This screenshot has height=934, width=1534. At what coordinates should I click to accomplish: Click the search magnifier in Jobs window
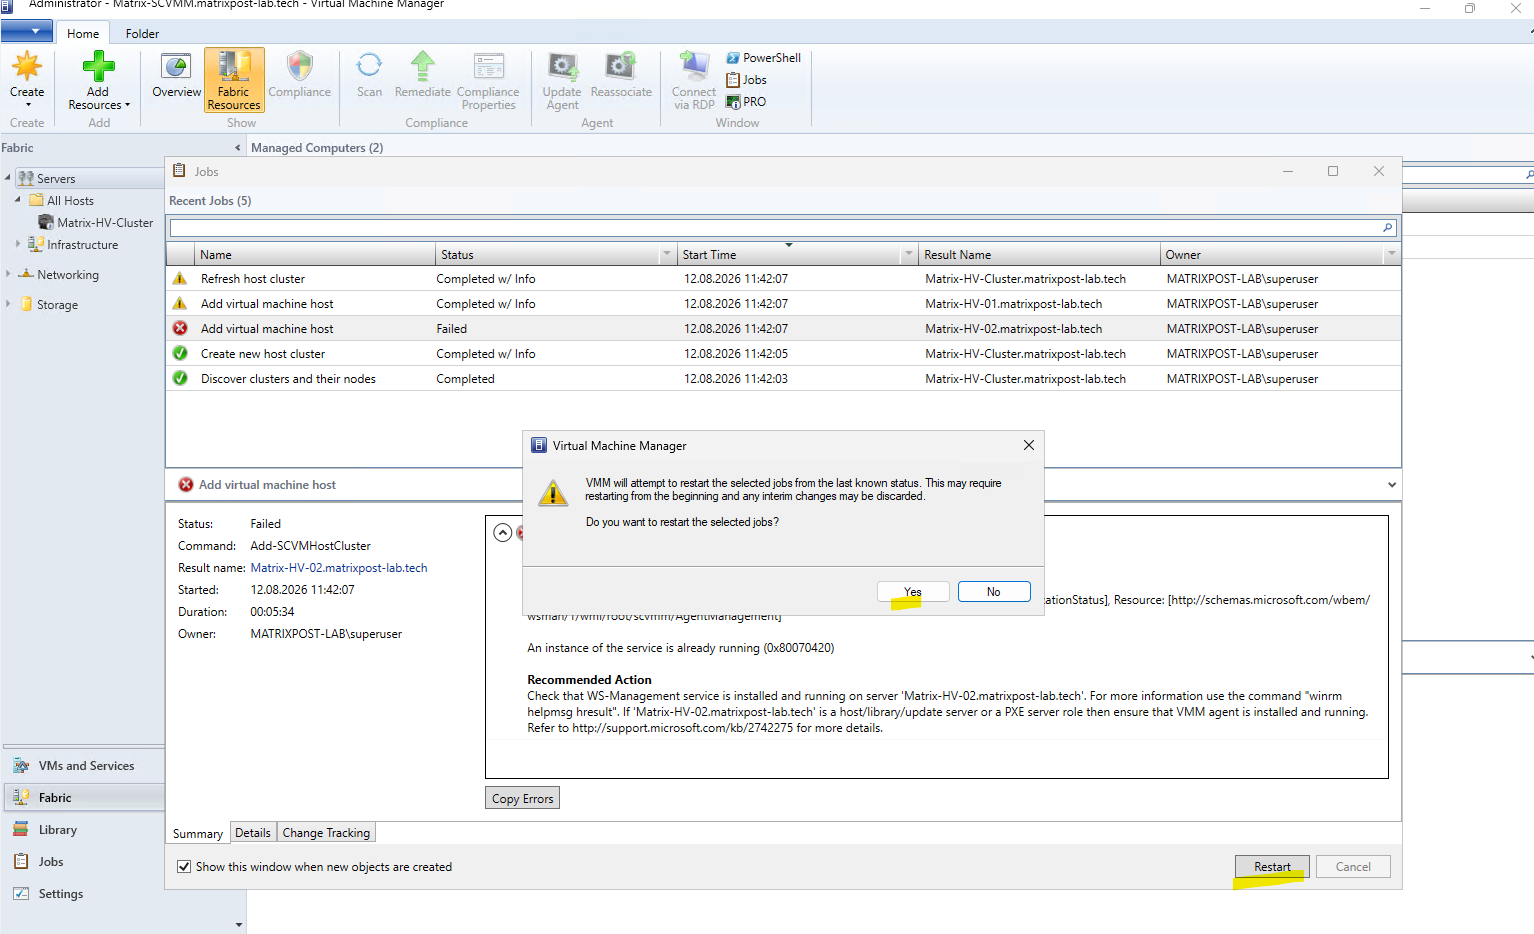[1387, 228]
